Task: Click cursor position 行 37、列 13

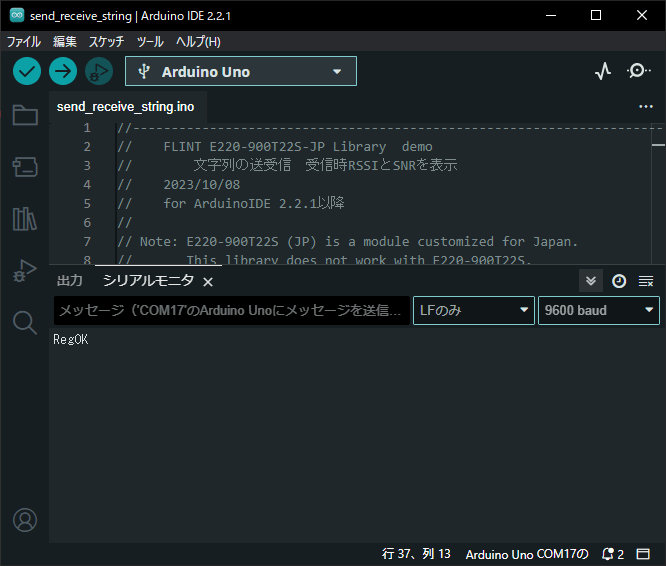Action: tap(416, 554)
